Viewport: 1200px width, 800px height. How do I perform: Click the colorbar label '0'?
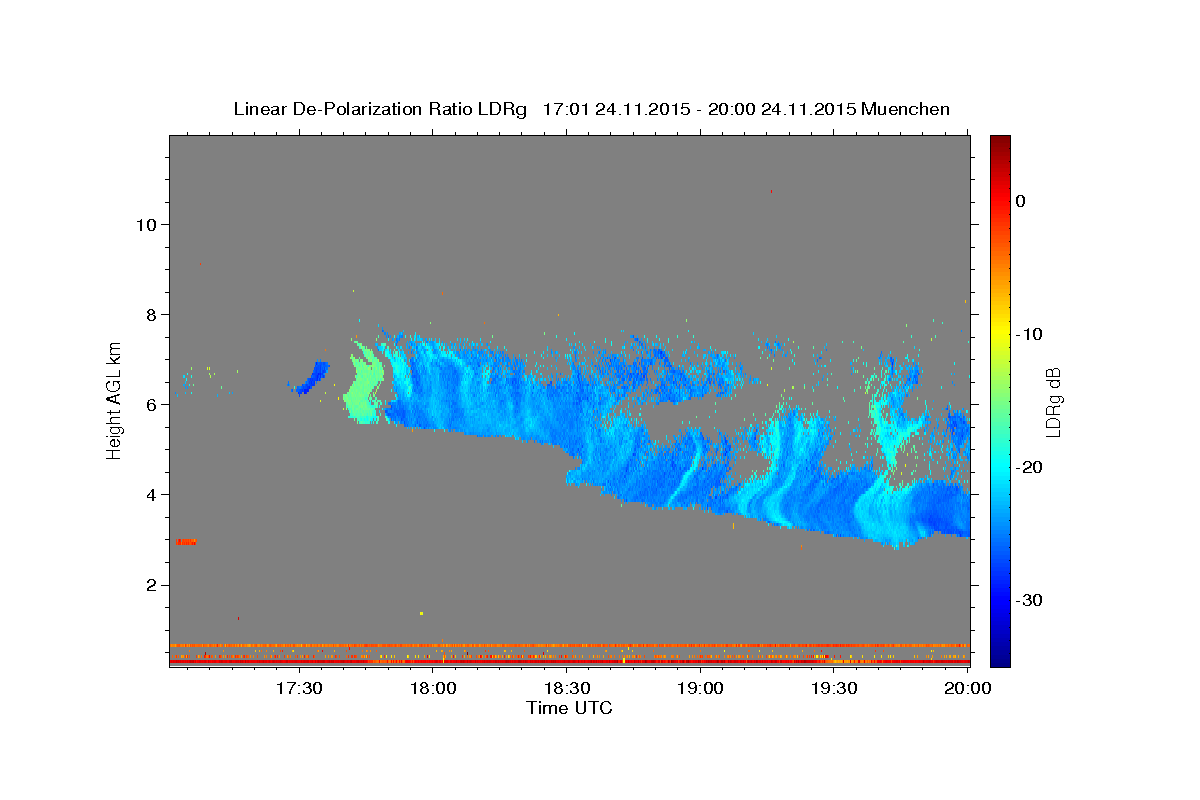coord(1021,201)
